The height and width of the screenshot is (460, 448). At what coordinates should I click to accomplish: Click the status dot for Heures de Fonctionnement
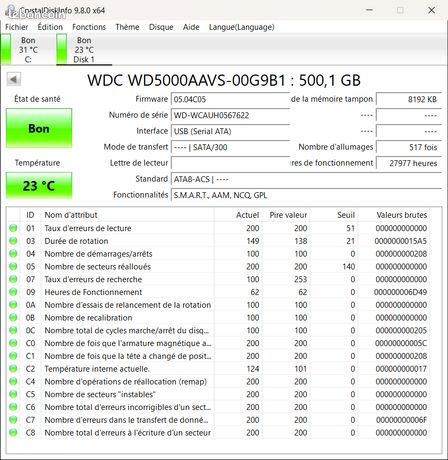click(13, 292)
